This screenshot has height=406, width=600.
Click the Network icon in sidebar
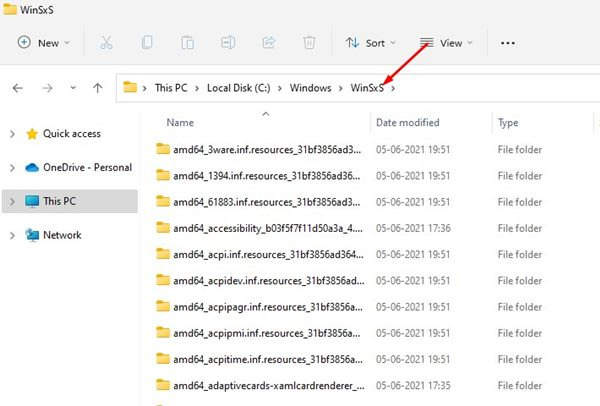32,235
